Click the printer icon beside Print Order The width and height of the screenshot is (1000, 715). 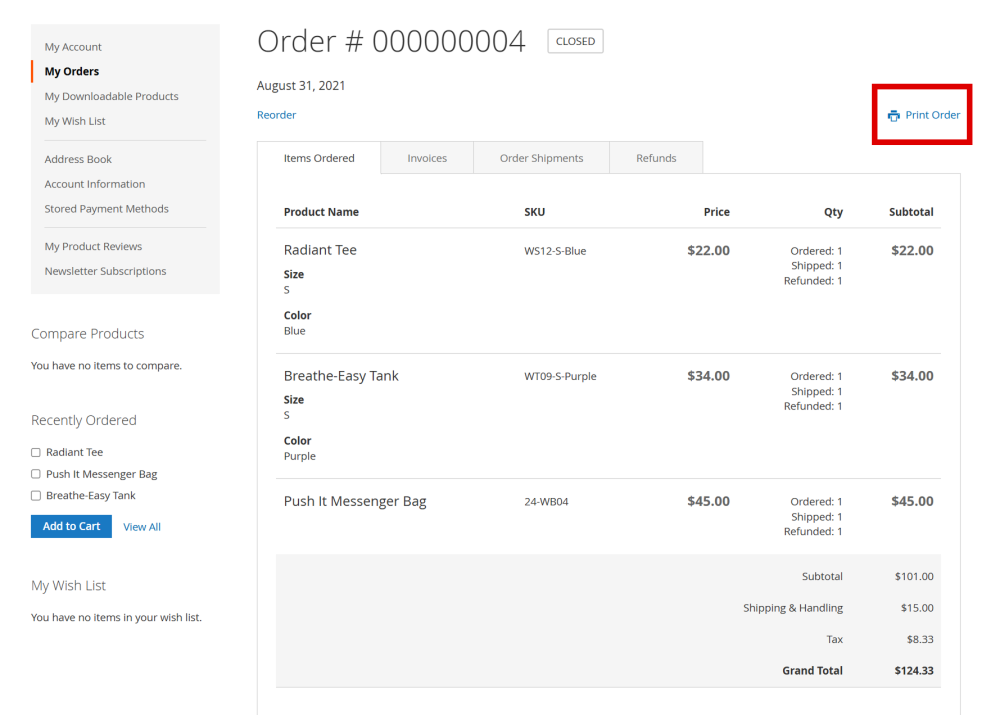tap(893, 115)
